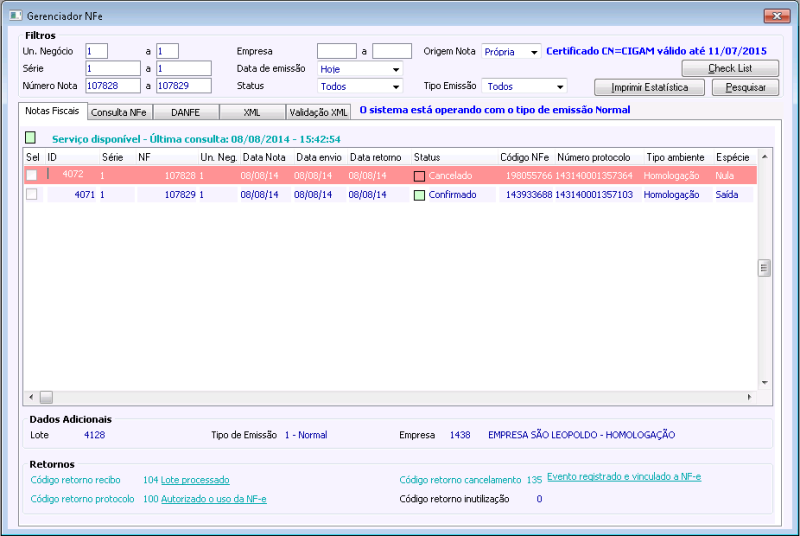Screen dimensions: 800x536
Task: Click the Sel column header
Action: click(x=33, y=157)
